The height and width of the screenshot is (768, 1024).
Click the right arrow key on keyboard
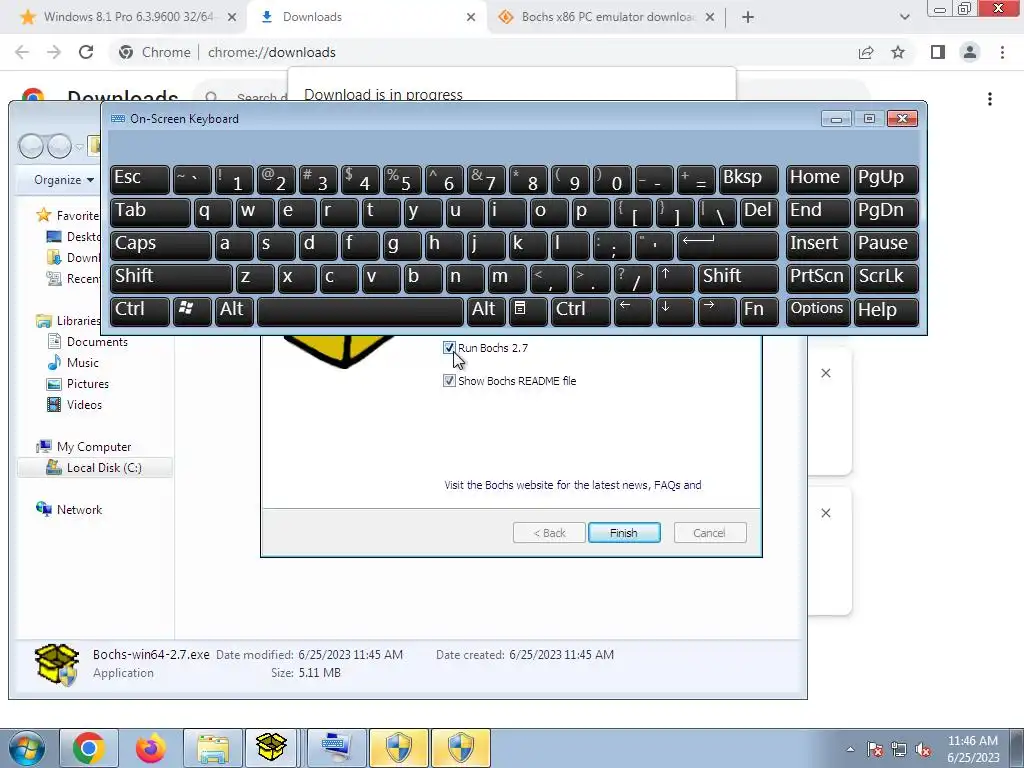(717, 310)
